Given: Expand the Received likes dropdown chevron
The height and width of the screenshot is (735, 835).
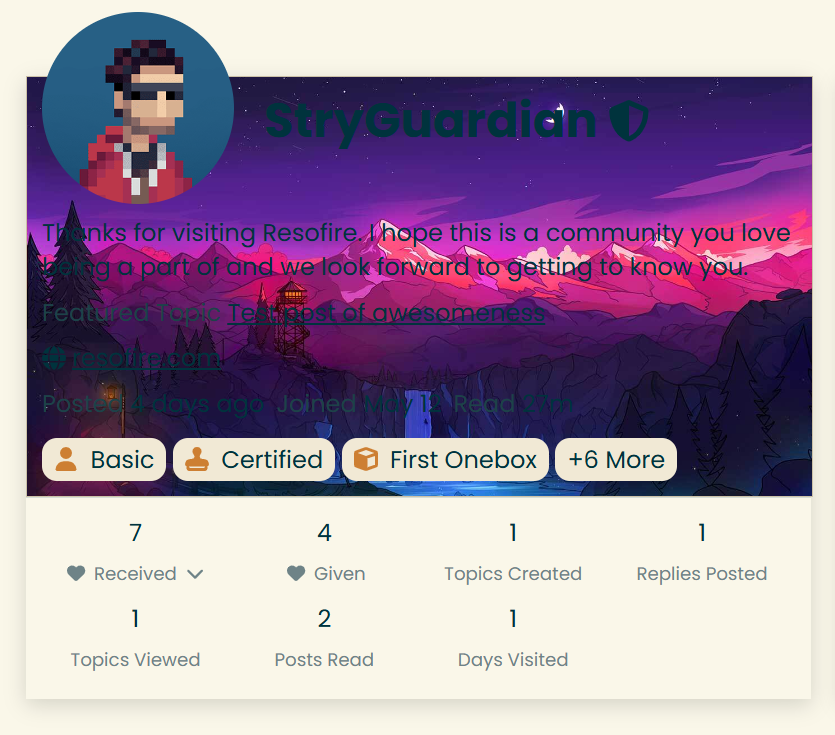Looking at the screenshot, I should 195,574.
